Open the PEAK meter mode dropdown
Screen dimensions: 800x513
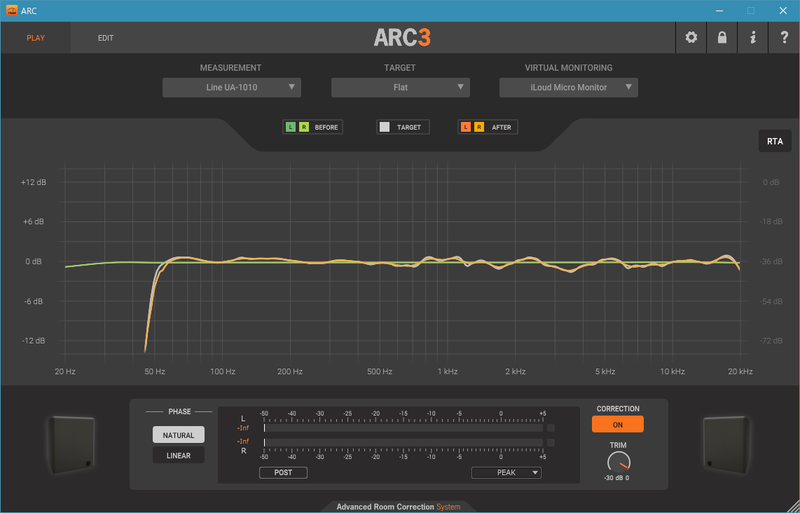click(506, 473)
